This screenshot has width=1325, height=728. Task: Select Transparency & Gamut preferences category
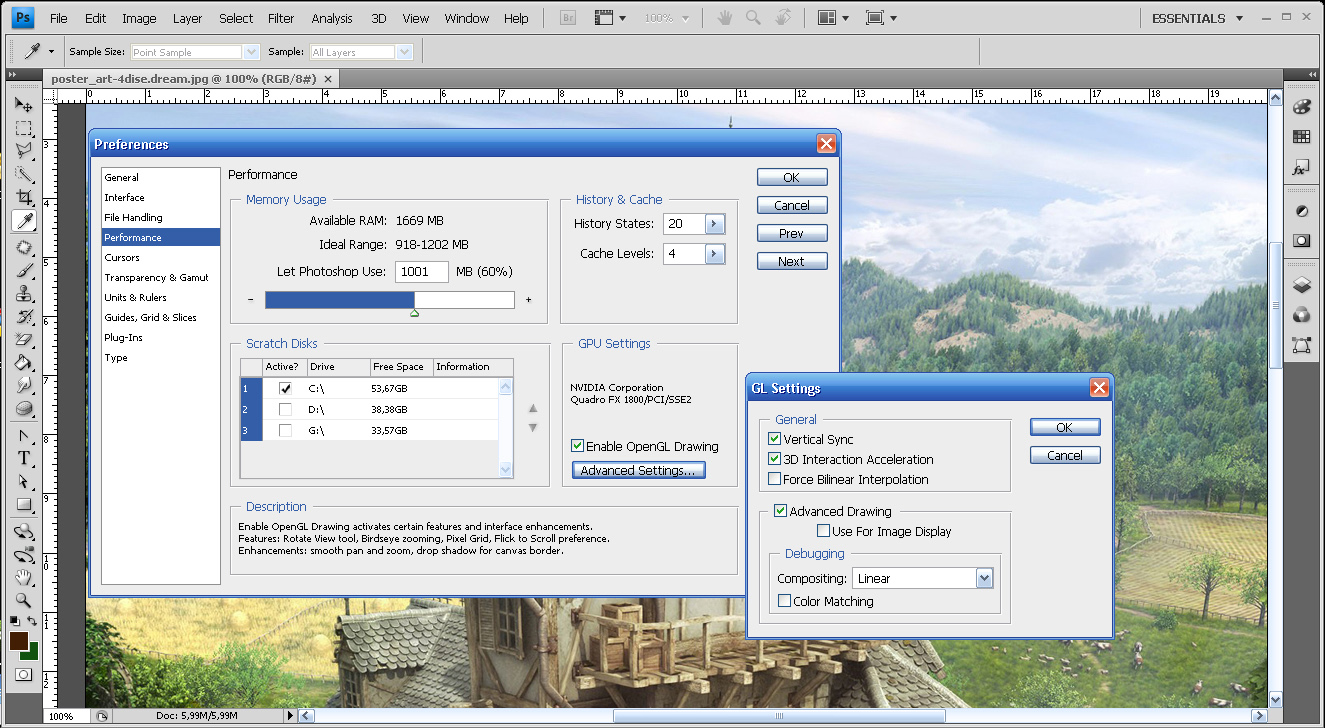coord(156,277)
